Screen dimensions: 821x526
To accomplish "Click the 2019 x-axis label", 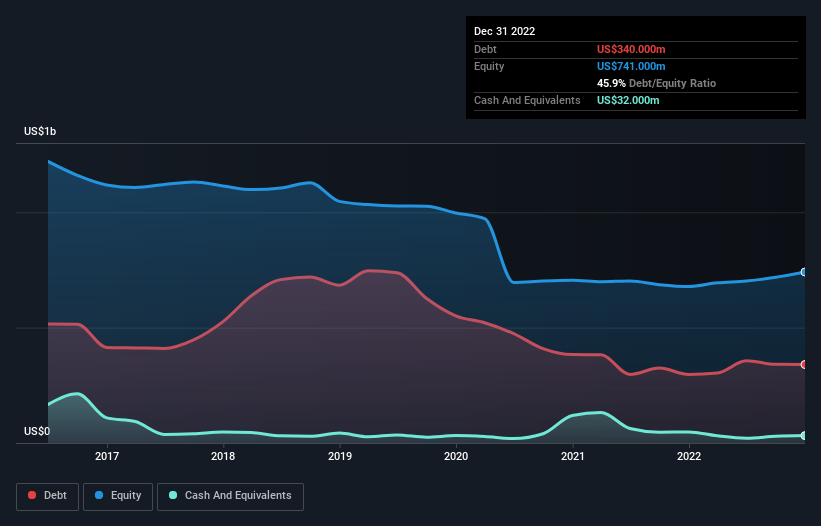I will click(340, 456).
